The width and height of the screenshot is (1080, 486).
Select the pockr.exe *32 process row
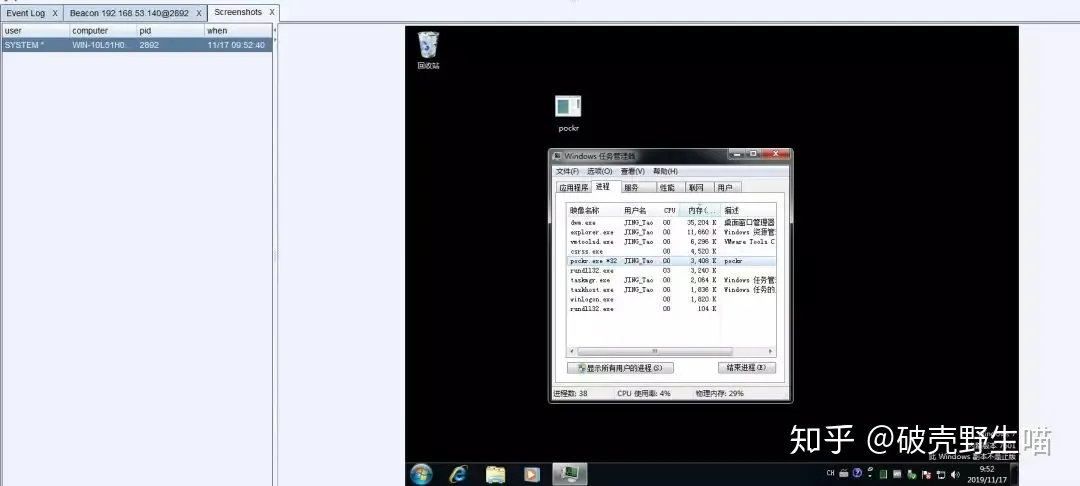click(x=671, y=261)
